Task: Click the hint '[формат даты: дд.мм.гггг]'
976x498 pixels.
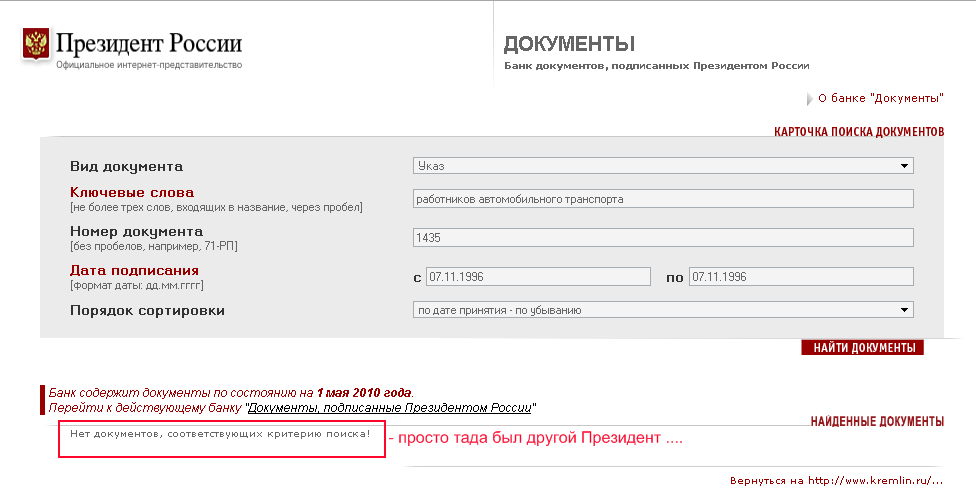Action: (137, 286)
